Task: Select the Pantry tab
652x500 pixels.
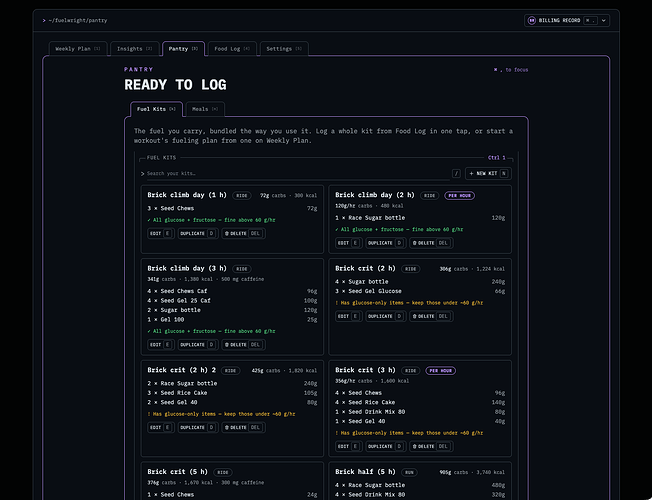Action: pyautogui.click(x=183, y=49)
